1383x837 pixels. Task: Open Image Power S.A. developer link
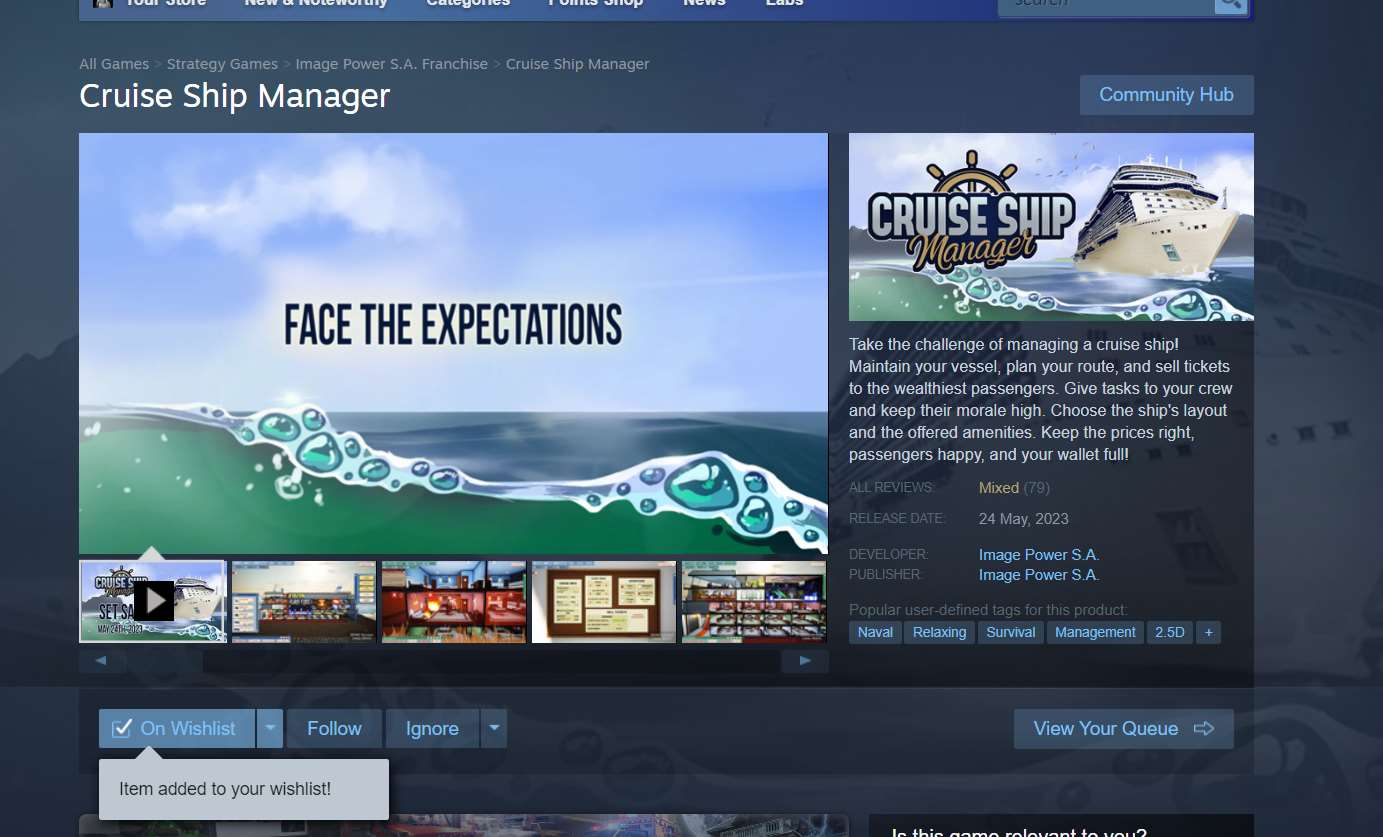pyautogui.click(x=1038, y=554)
